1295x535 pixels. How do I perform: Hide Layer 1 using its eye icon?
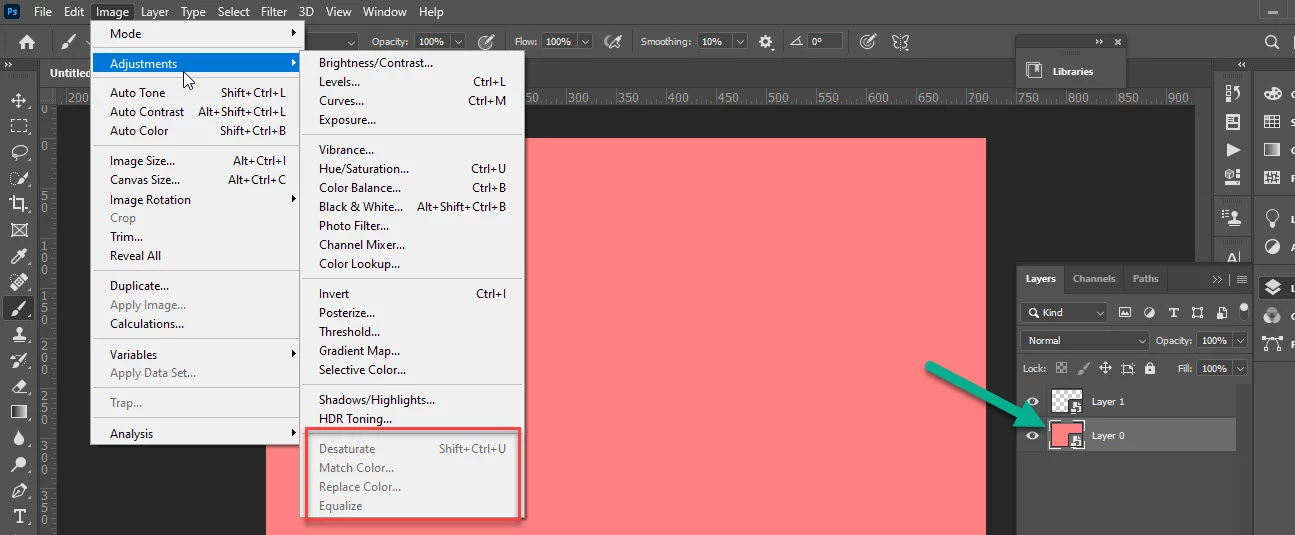(1033, 402)
